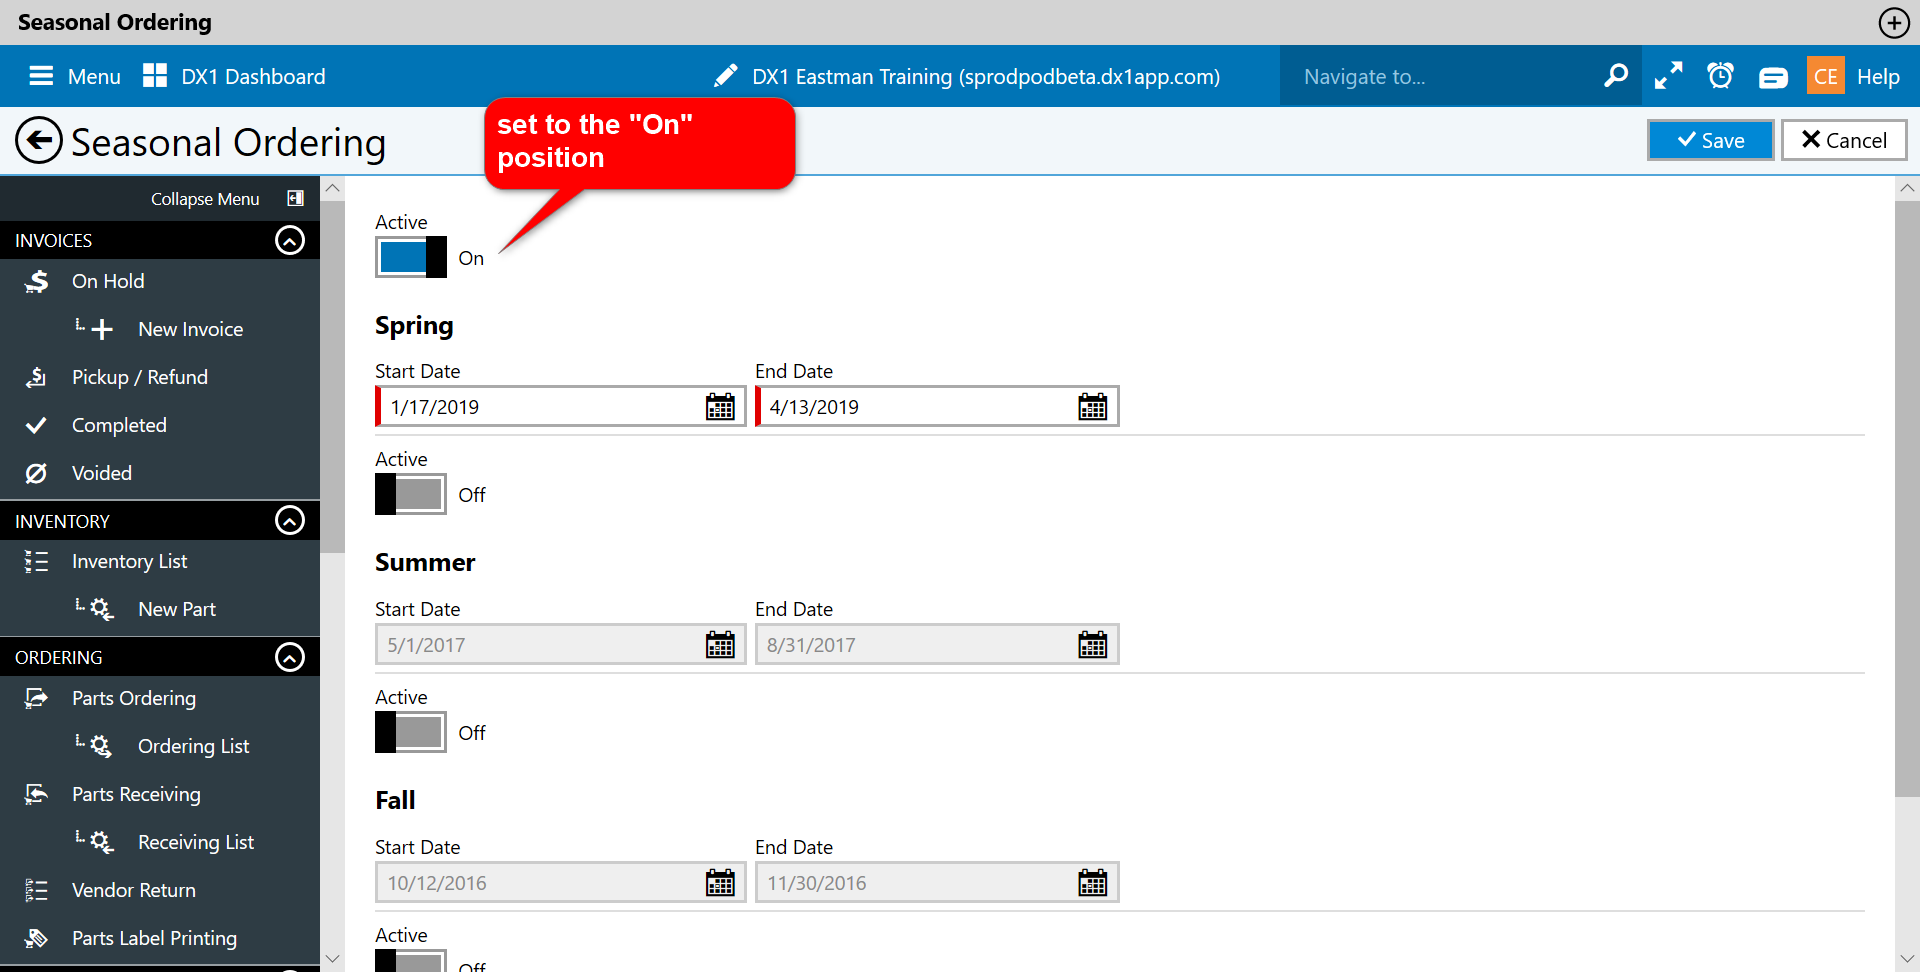Click the main content vertical scrollbar thumb
This screenshot has width=1920, height=972.
tap(1907, 498)
